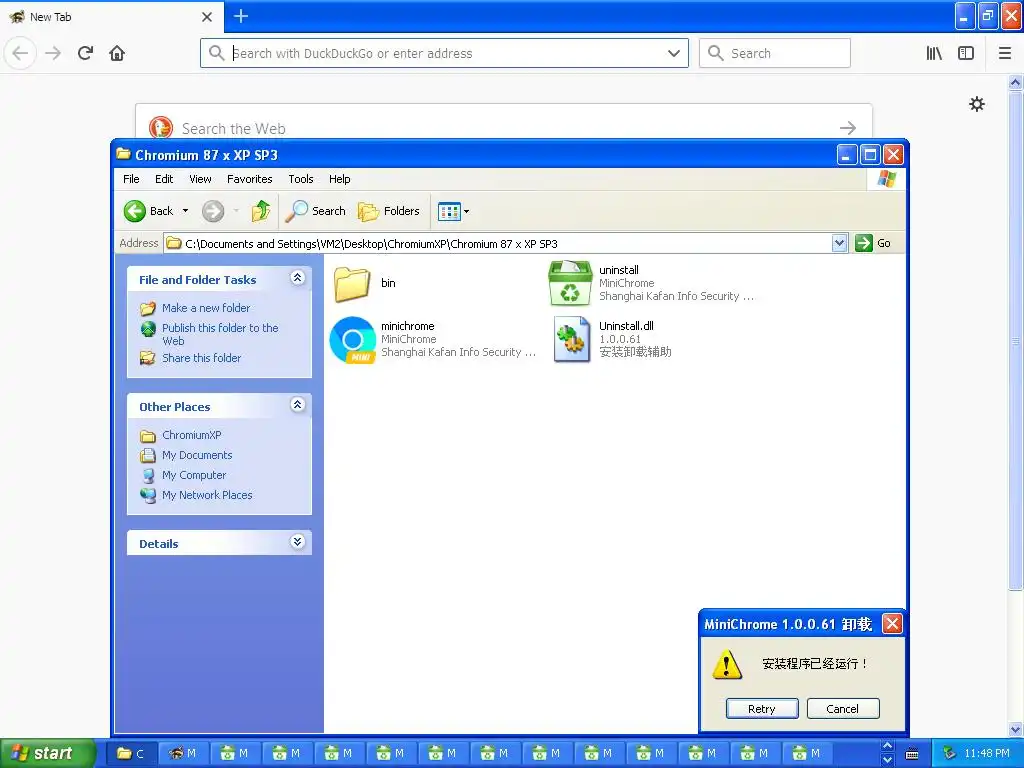Open the View menu
Viewport: 1024px width, 768px height.
[200, 179]
